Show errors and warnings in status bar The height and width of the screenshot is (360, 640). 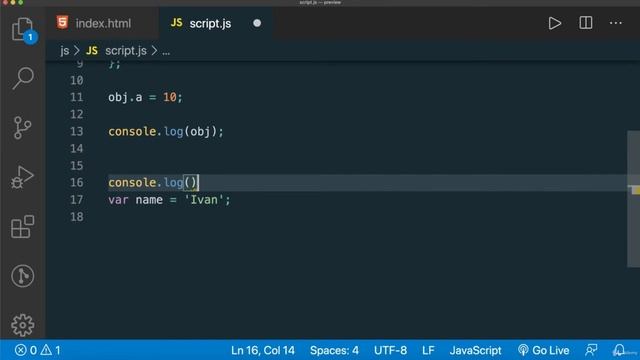(x=38, y=350)
